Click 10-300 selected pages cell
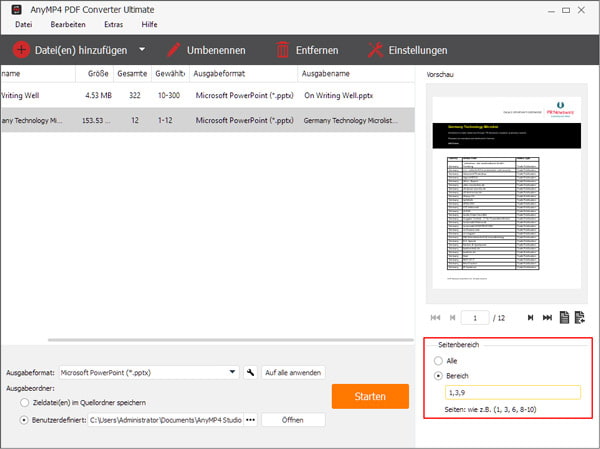 (169, 95)
